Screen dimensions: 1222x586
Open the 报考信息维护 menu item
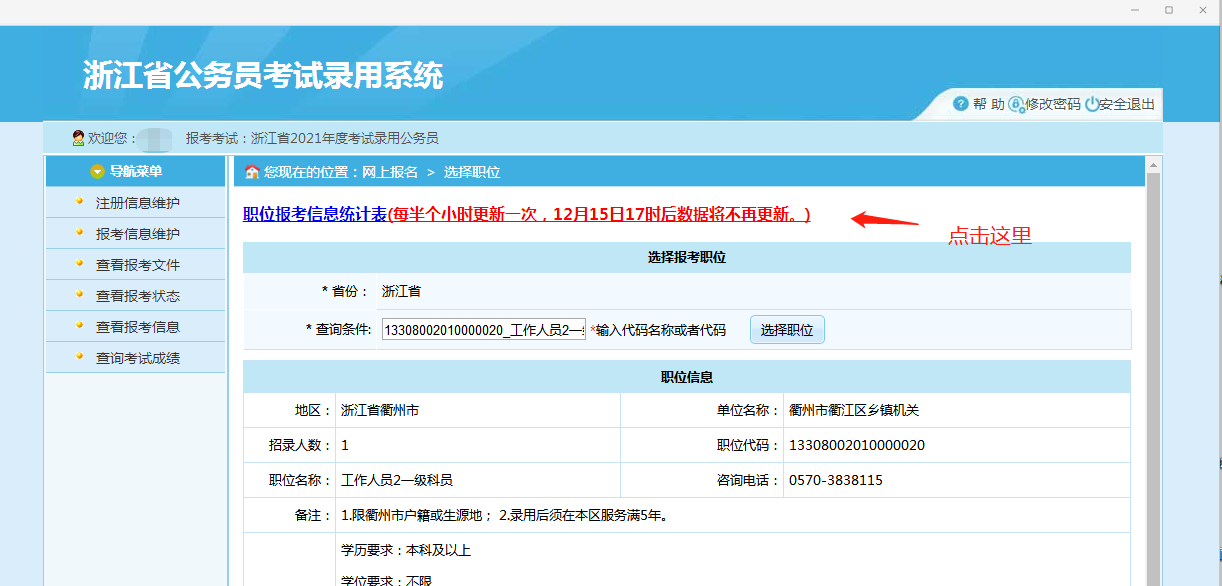point(135,233)
